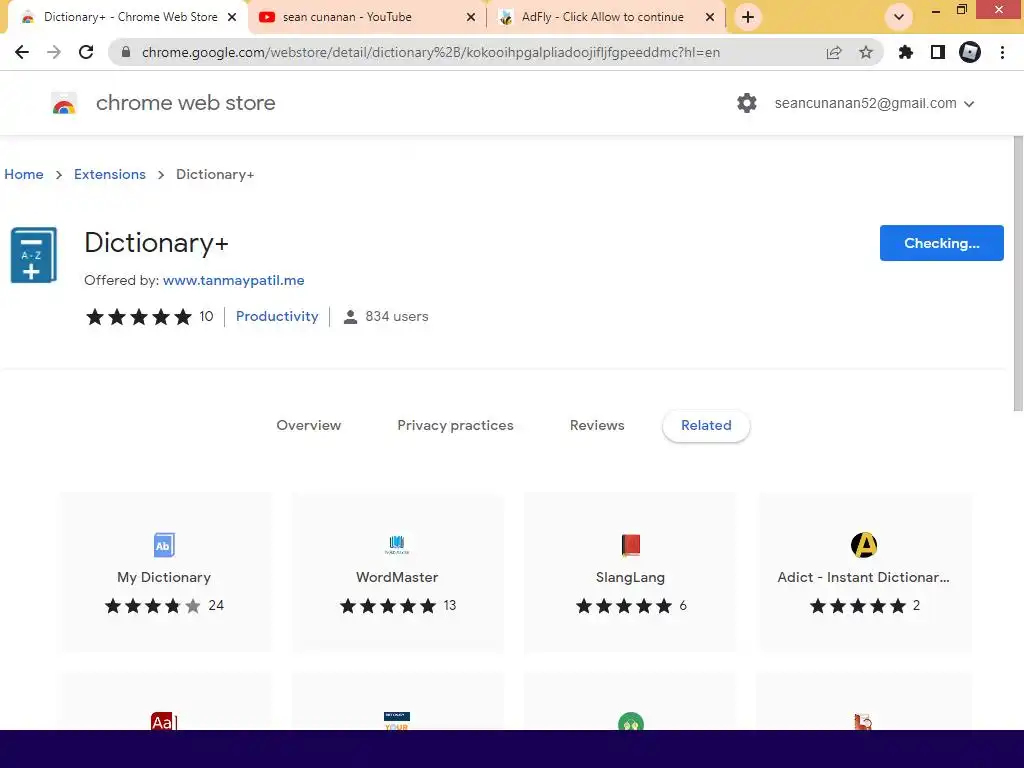The height and width of the screenshot is (768, 1024).
Task: Toggle the browser side panel icon
Action: pos(938,52)
